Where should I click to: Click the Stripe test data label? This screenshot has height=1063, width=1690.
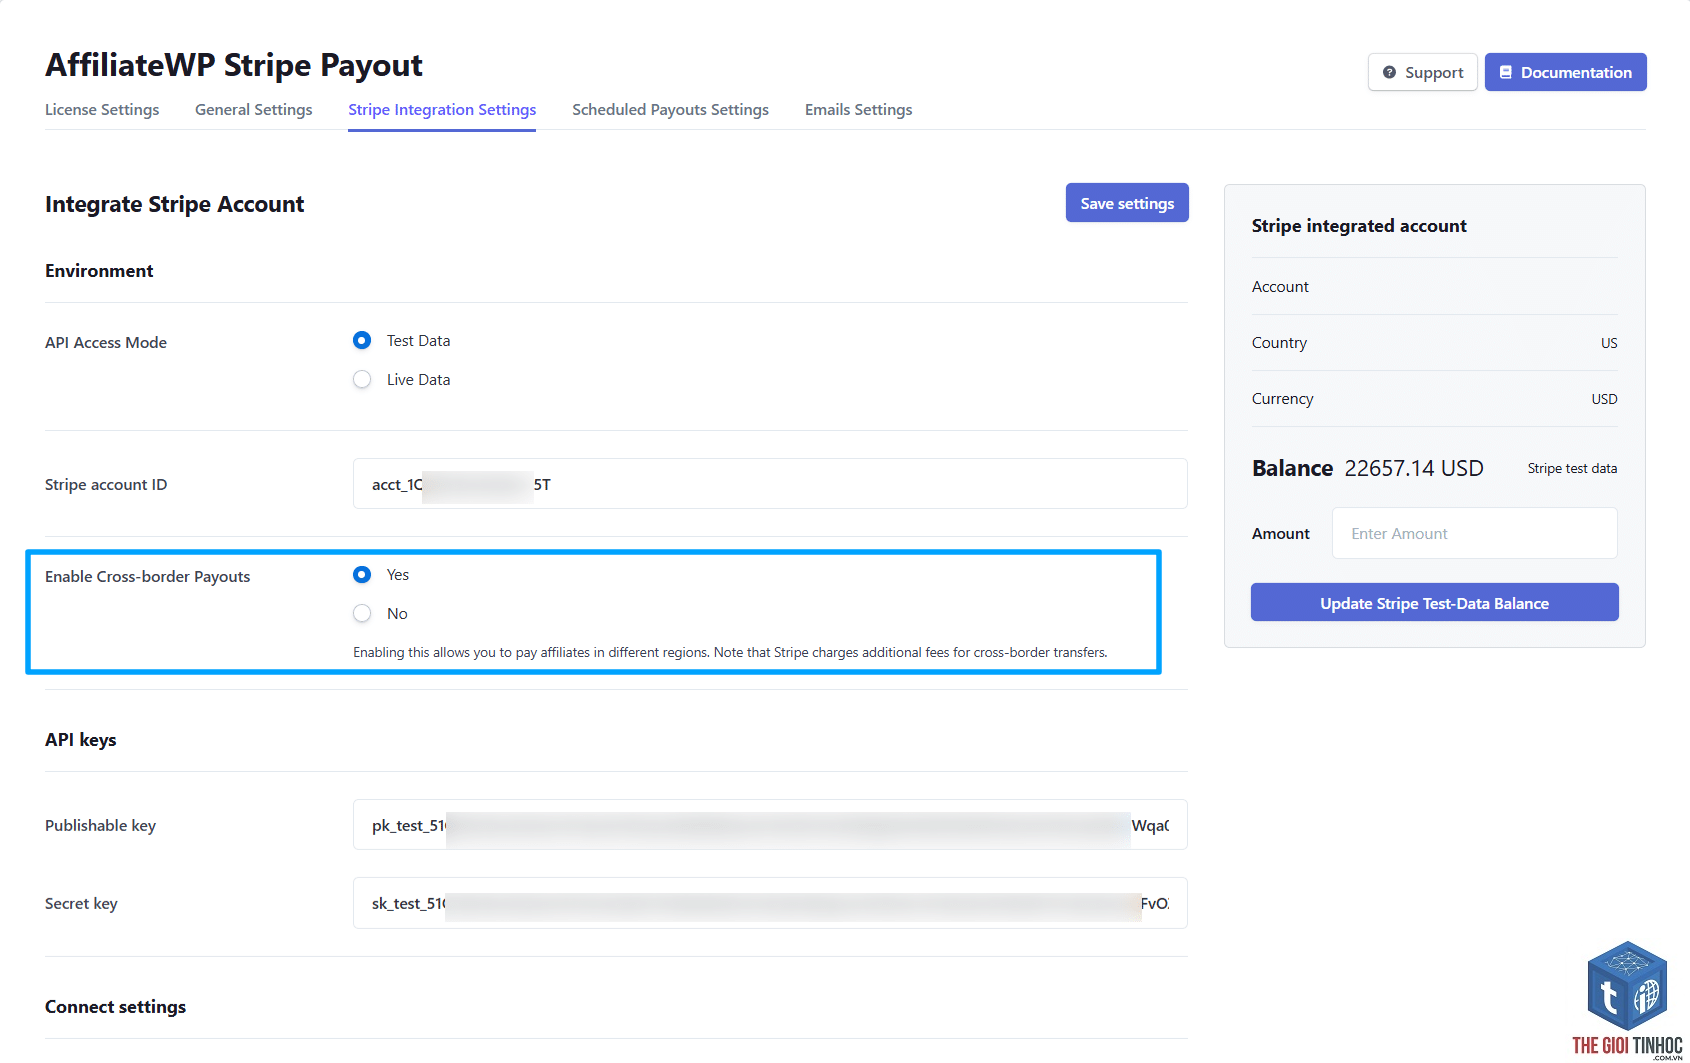(x=1572, y=468)
